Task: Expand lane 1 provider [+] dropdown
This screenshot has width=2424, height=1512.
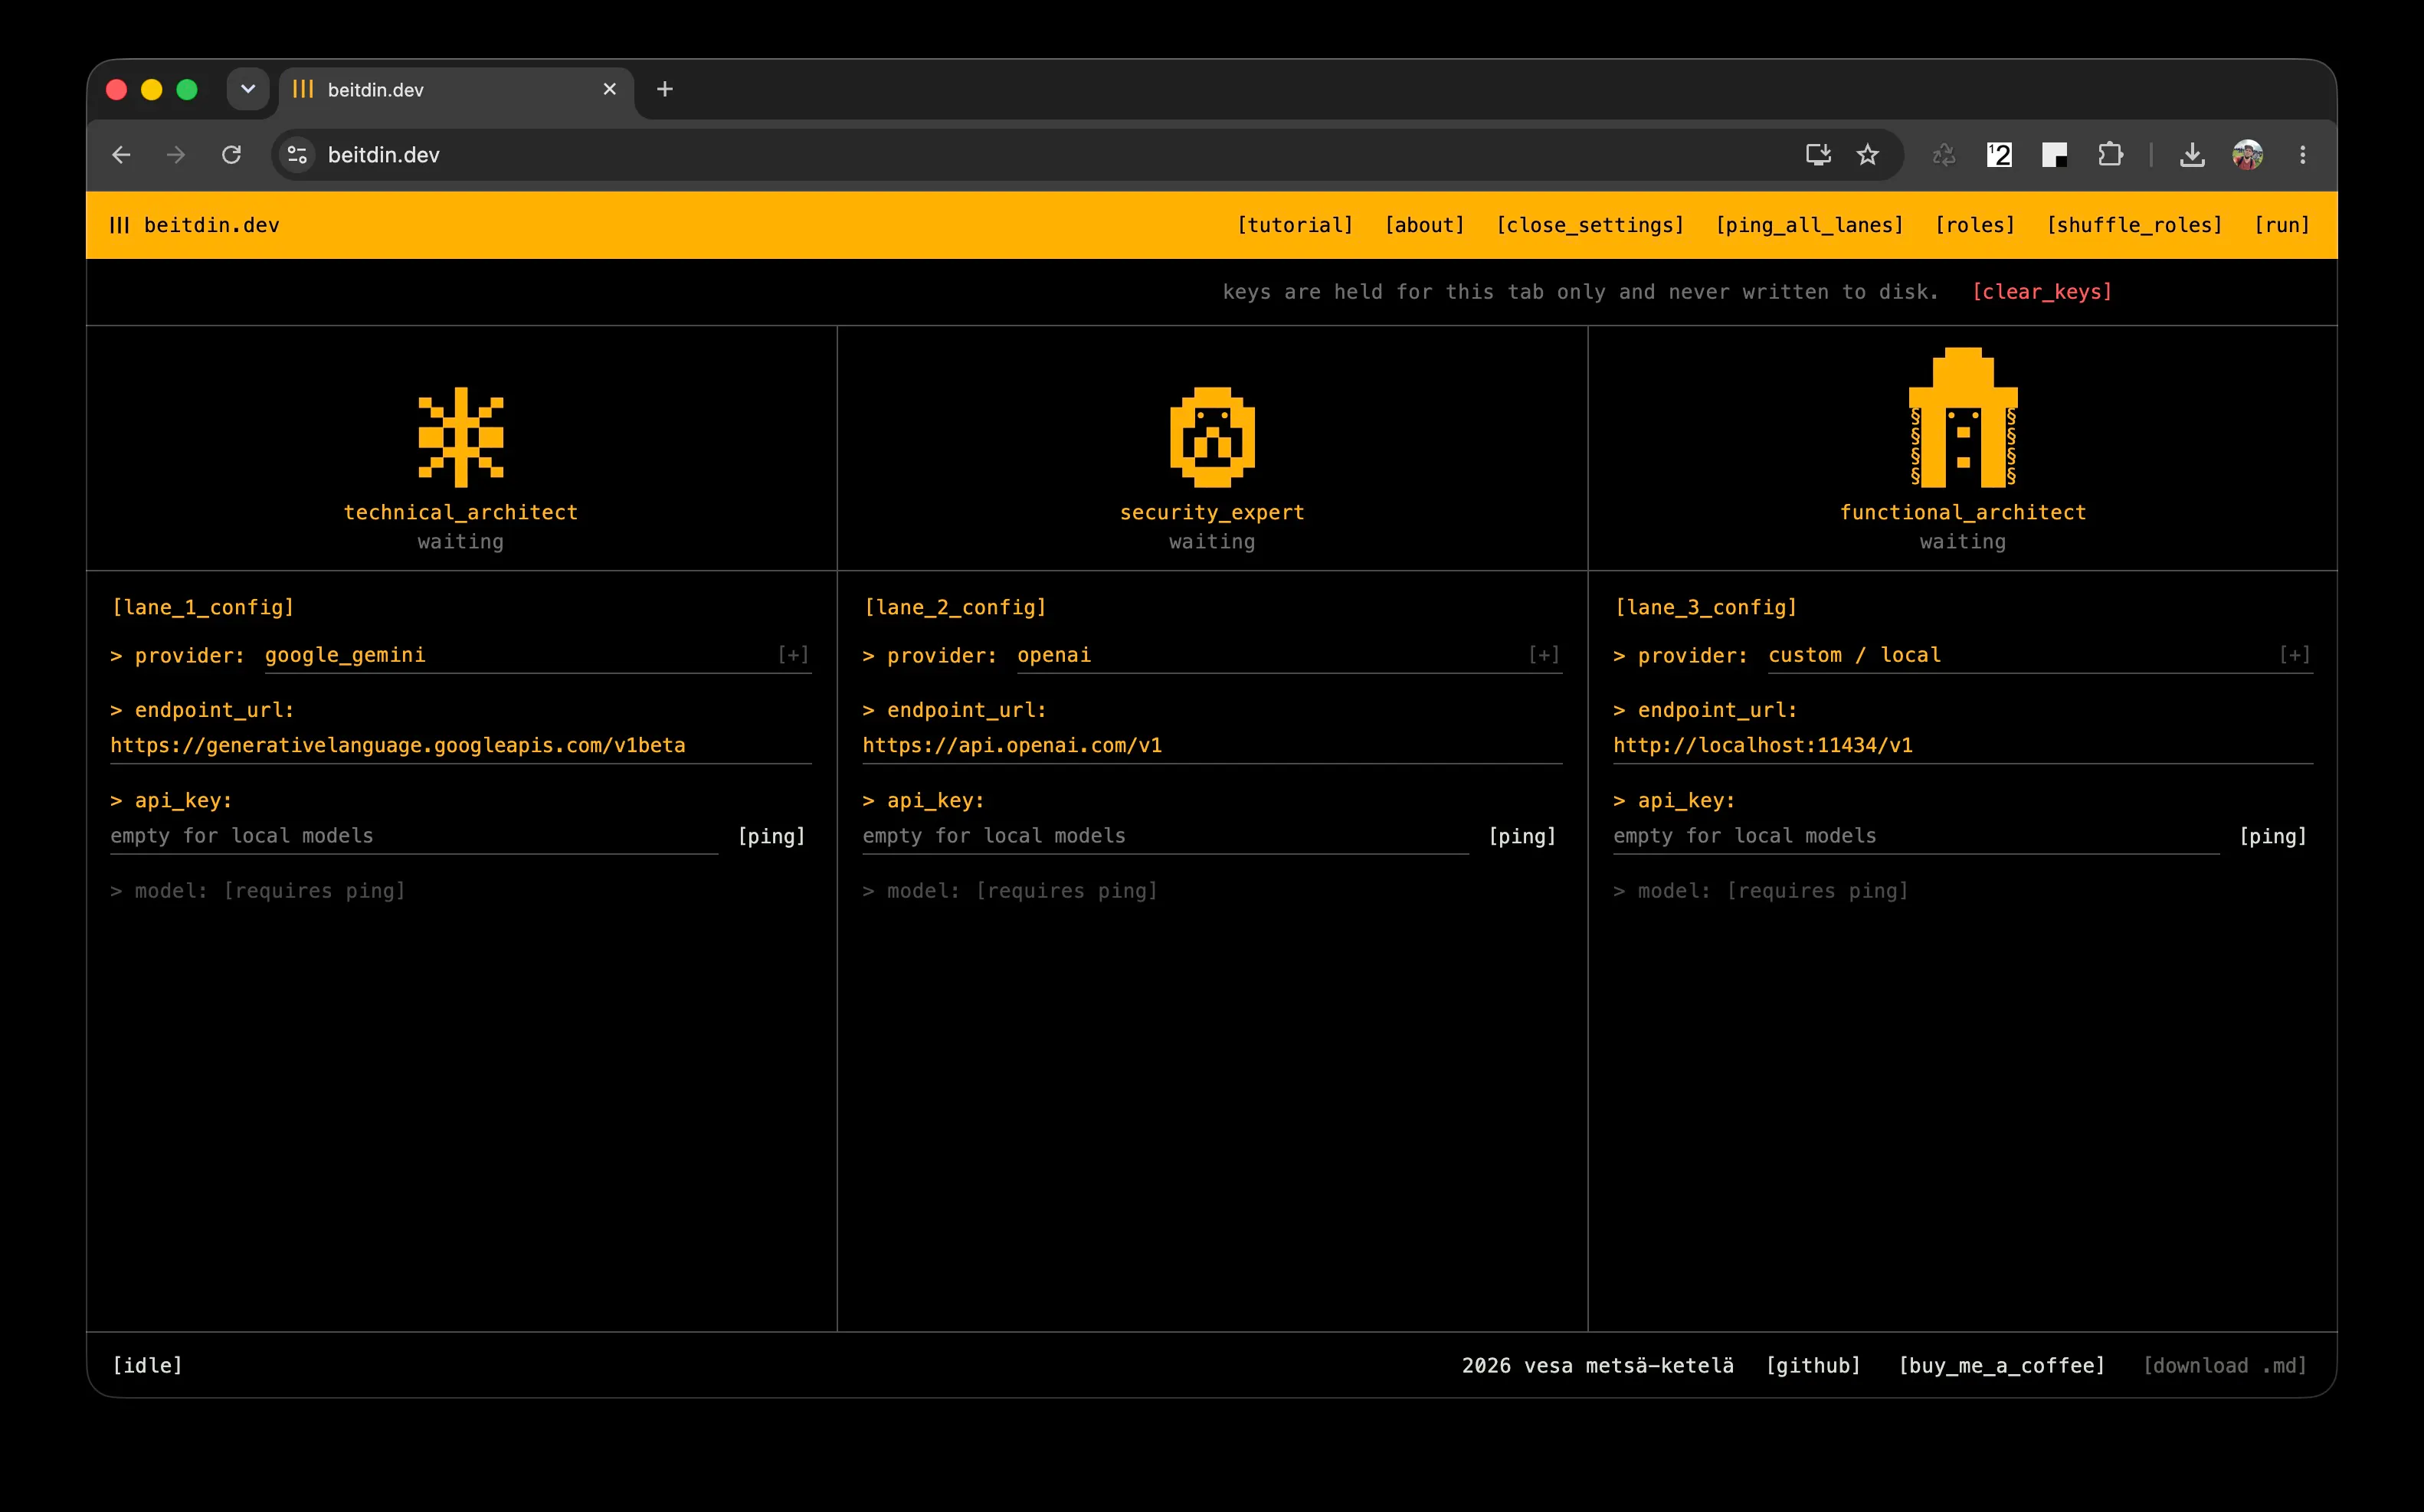Action: click(x=794, y=655)
